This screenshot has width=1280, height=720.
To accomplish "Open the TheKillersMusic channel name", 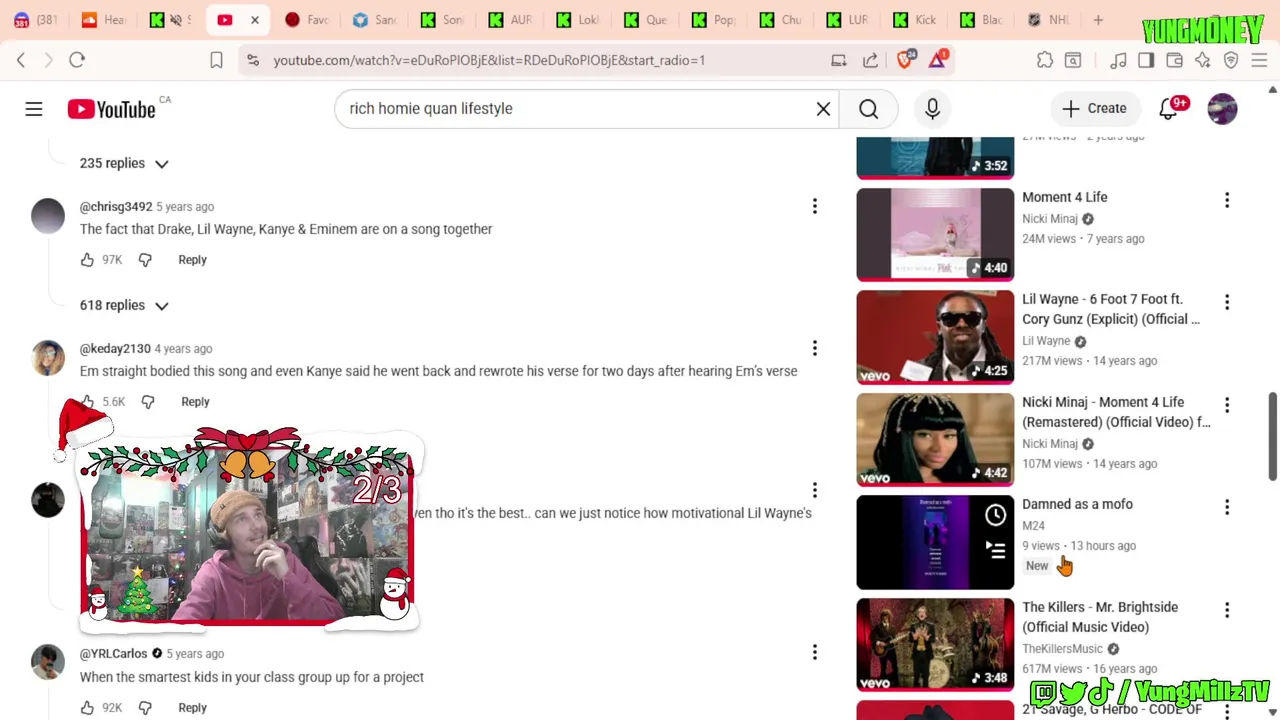I will point(1062,649).
